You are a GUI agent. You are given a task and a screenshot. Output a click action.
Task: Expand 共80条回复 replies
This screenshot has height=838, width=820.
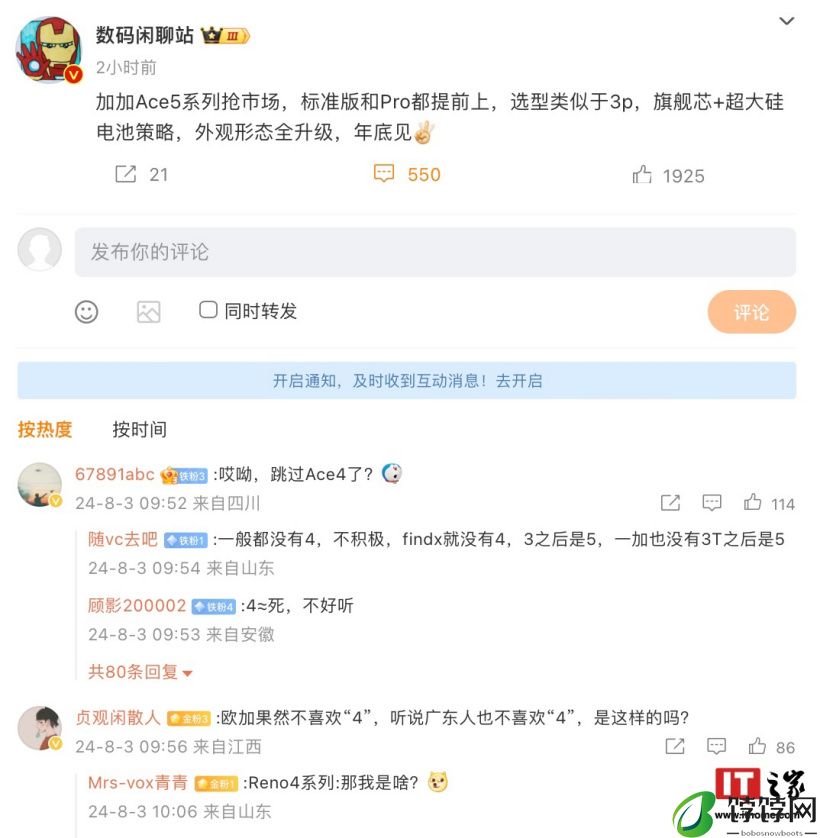point(140,672)
